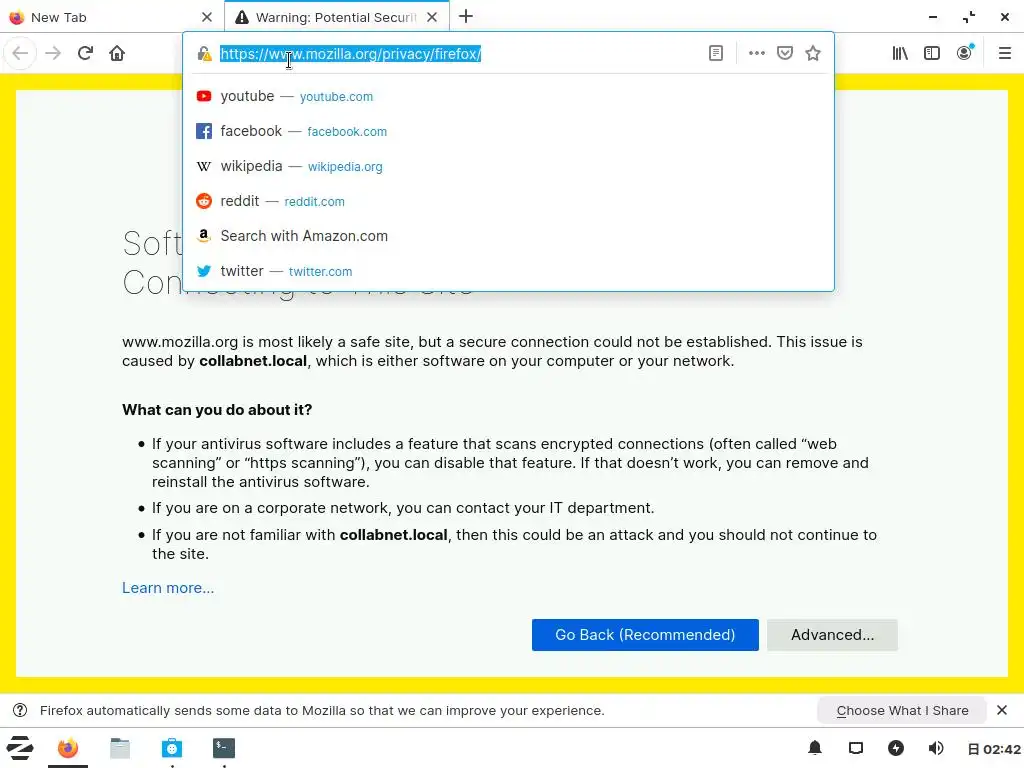This screenshot has height=768, width=1024.
Task: Open the power lightning tray icon
Action: click(896, 748)
